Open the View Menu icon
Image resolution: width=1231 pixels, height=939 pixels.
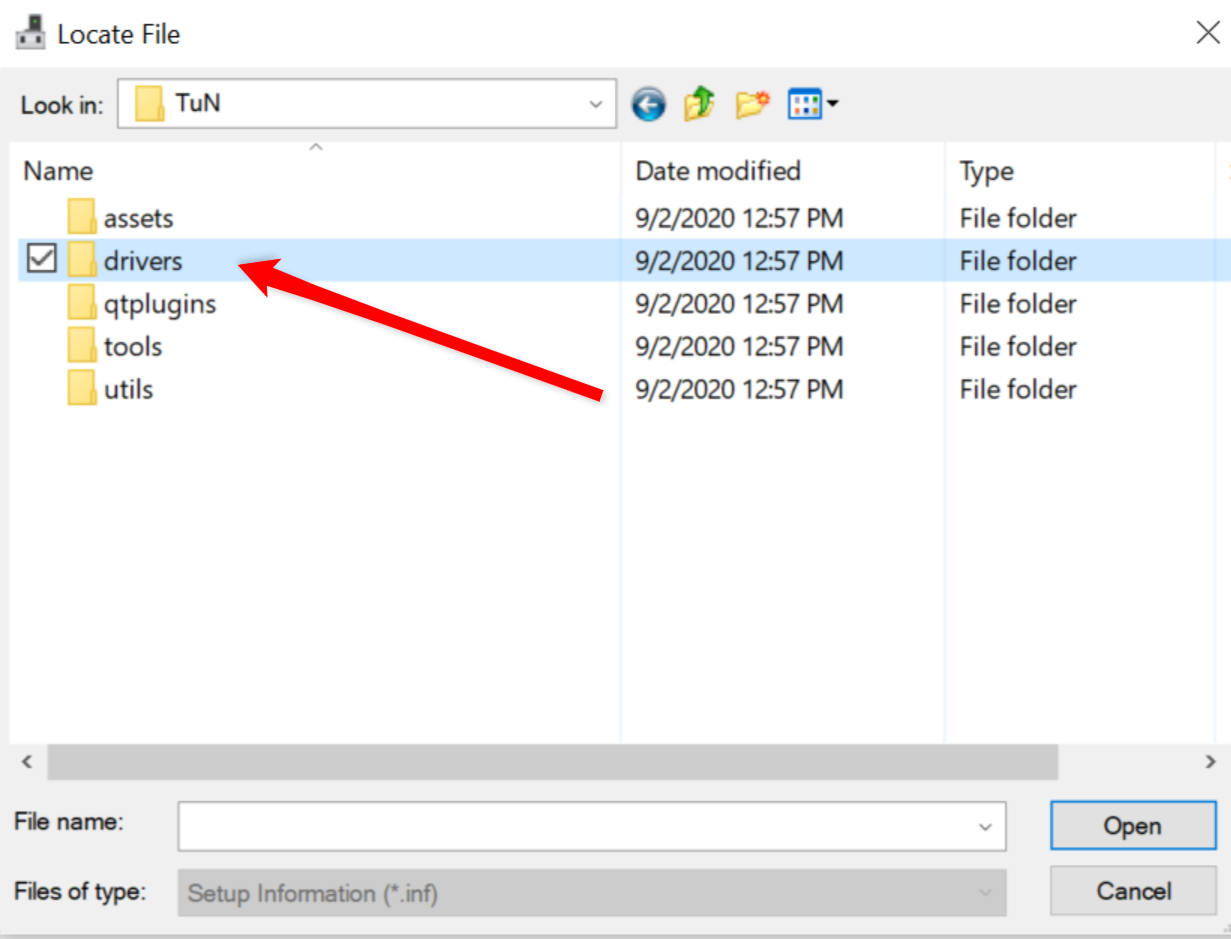point(813,104)
